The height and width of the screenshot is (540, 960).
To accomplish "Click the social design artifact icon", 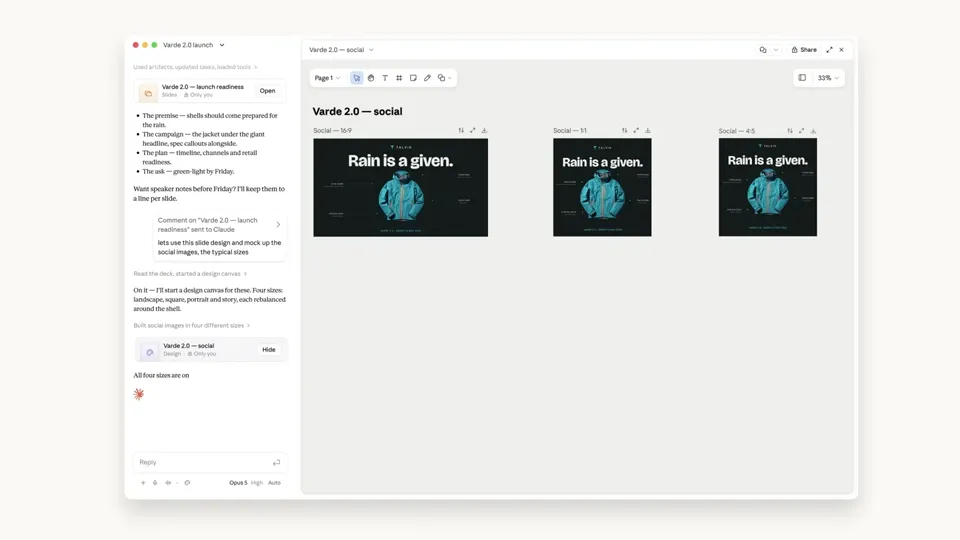I will click(149, 352).
